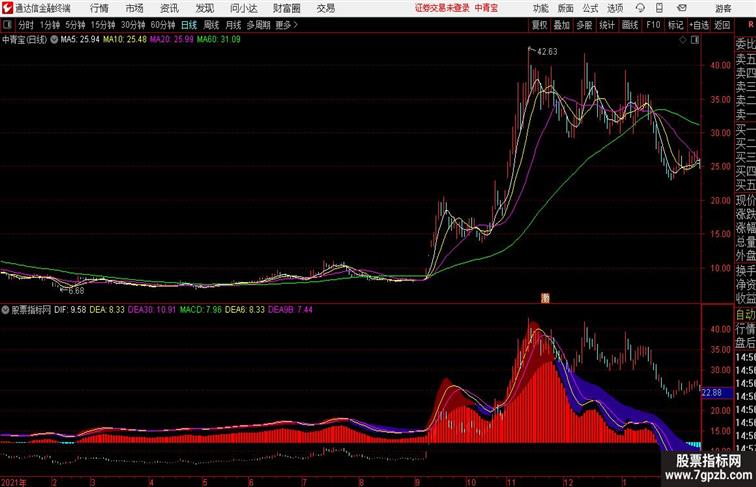Switch to 月线 monthly period

(x=233, y=25)
